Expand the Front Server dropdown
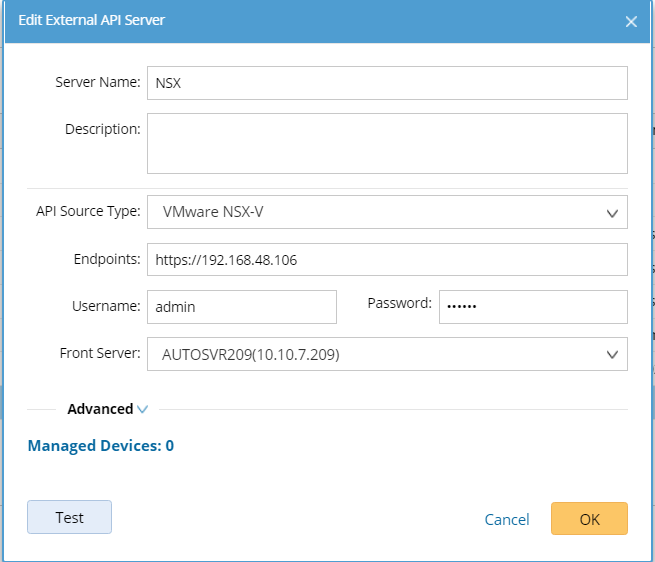Viewport: 655px width, 562px height. click(387, 354)
